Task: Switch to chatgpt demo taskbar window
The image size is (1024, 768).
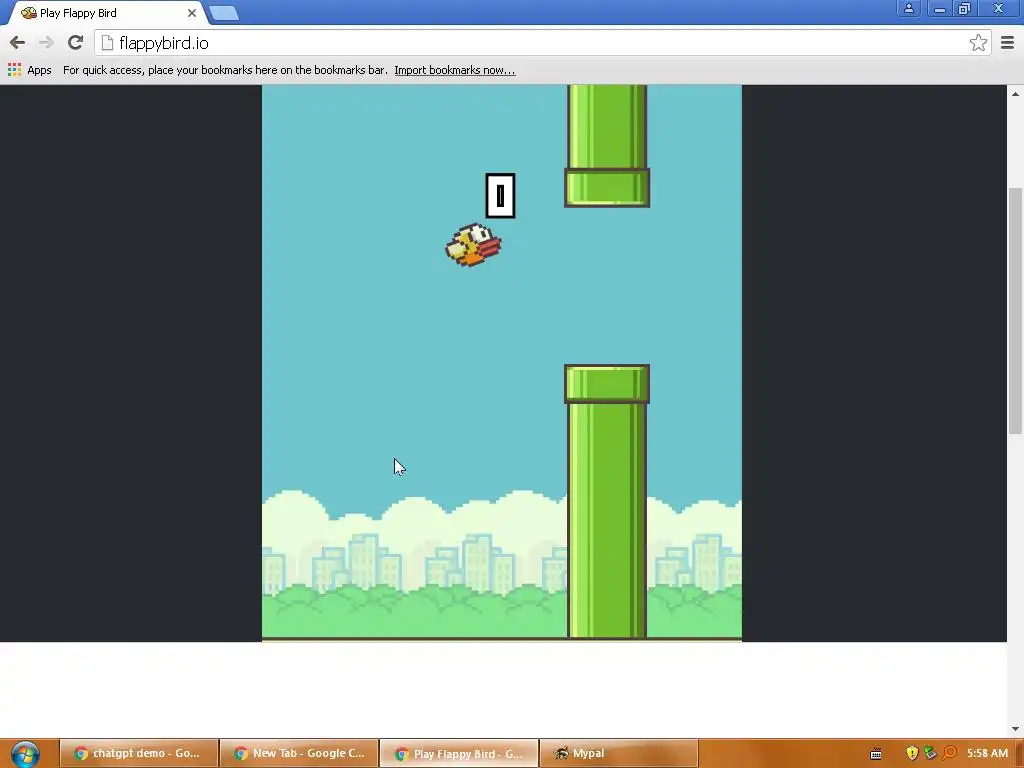Action: (x=138, y=754)
